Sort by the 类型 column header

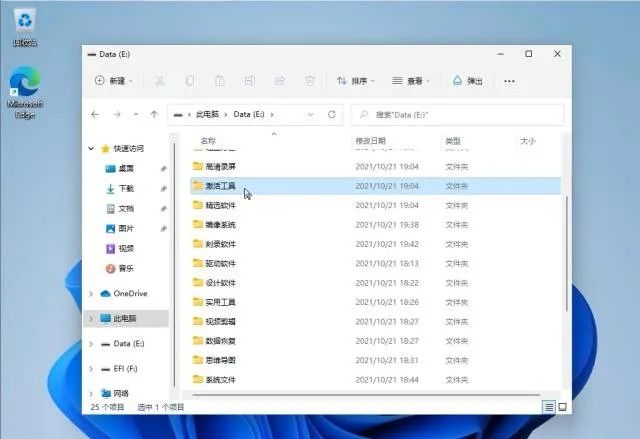pos(453,141)
